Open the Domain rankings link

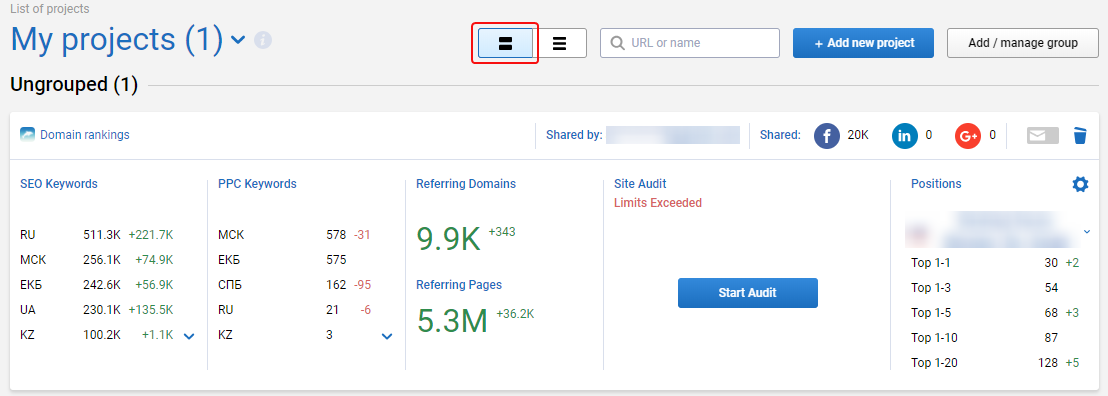85,134
